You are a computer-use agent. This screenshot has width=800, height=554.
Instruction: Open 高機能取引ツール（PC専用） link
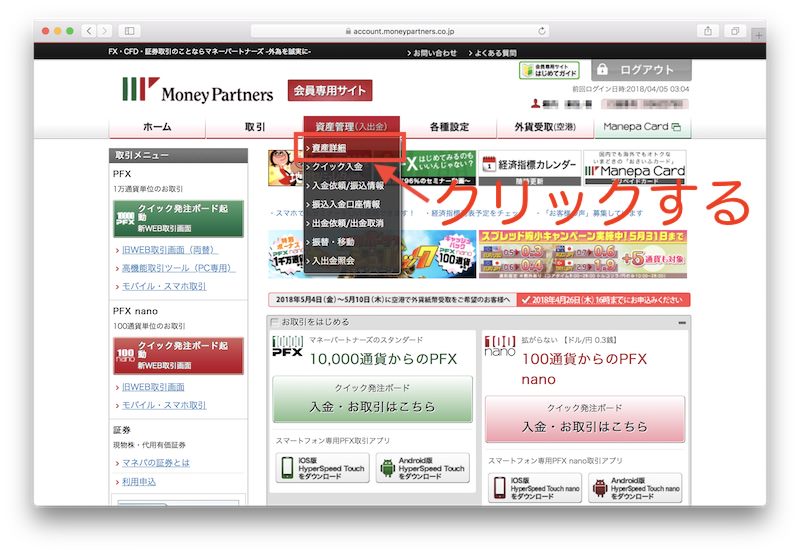pos(178,268)
